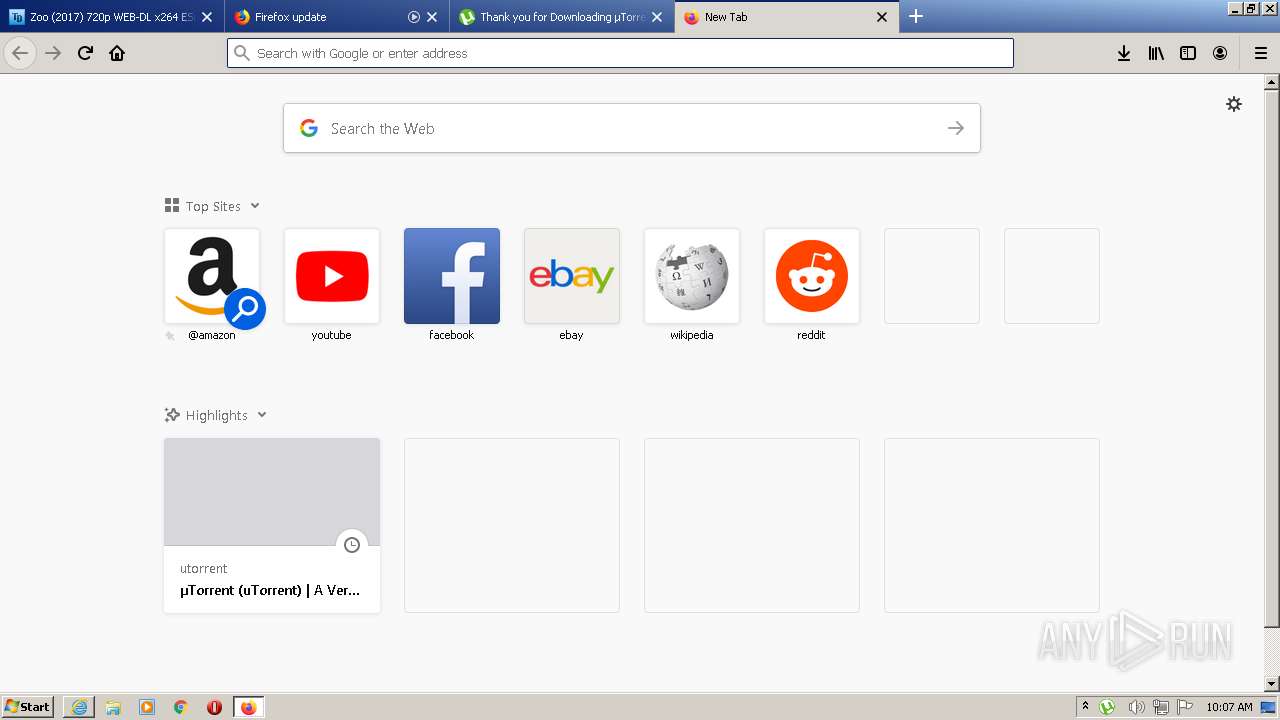This screenshot has width=1280, height=720.
Task: Select the New Tab tab
Action: (x=787, y=17)
